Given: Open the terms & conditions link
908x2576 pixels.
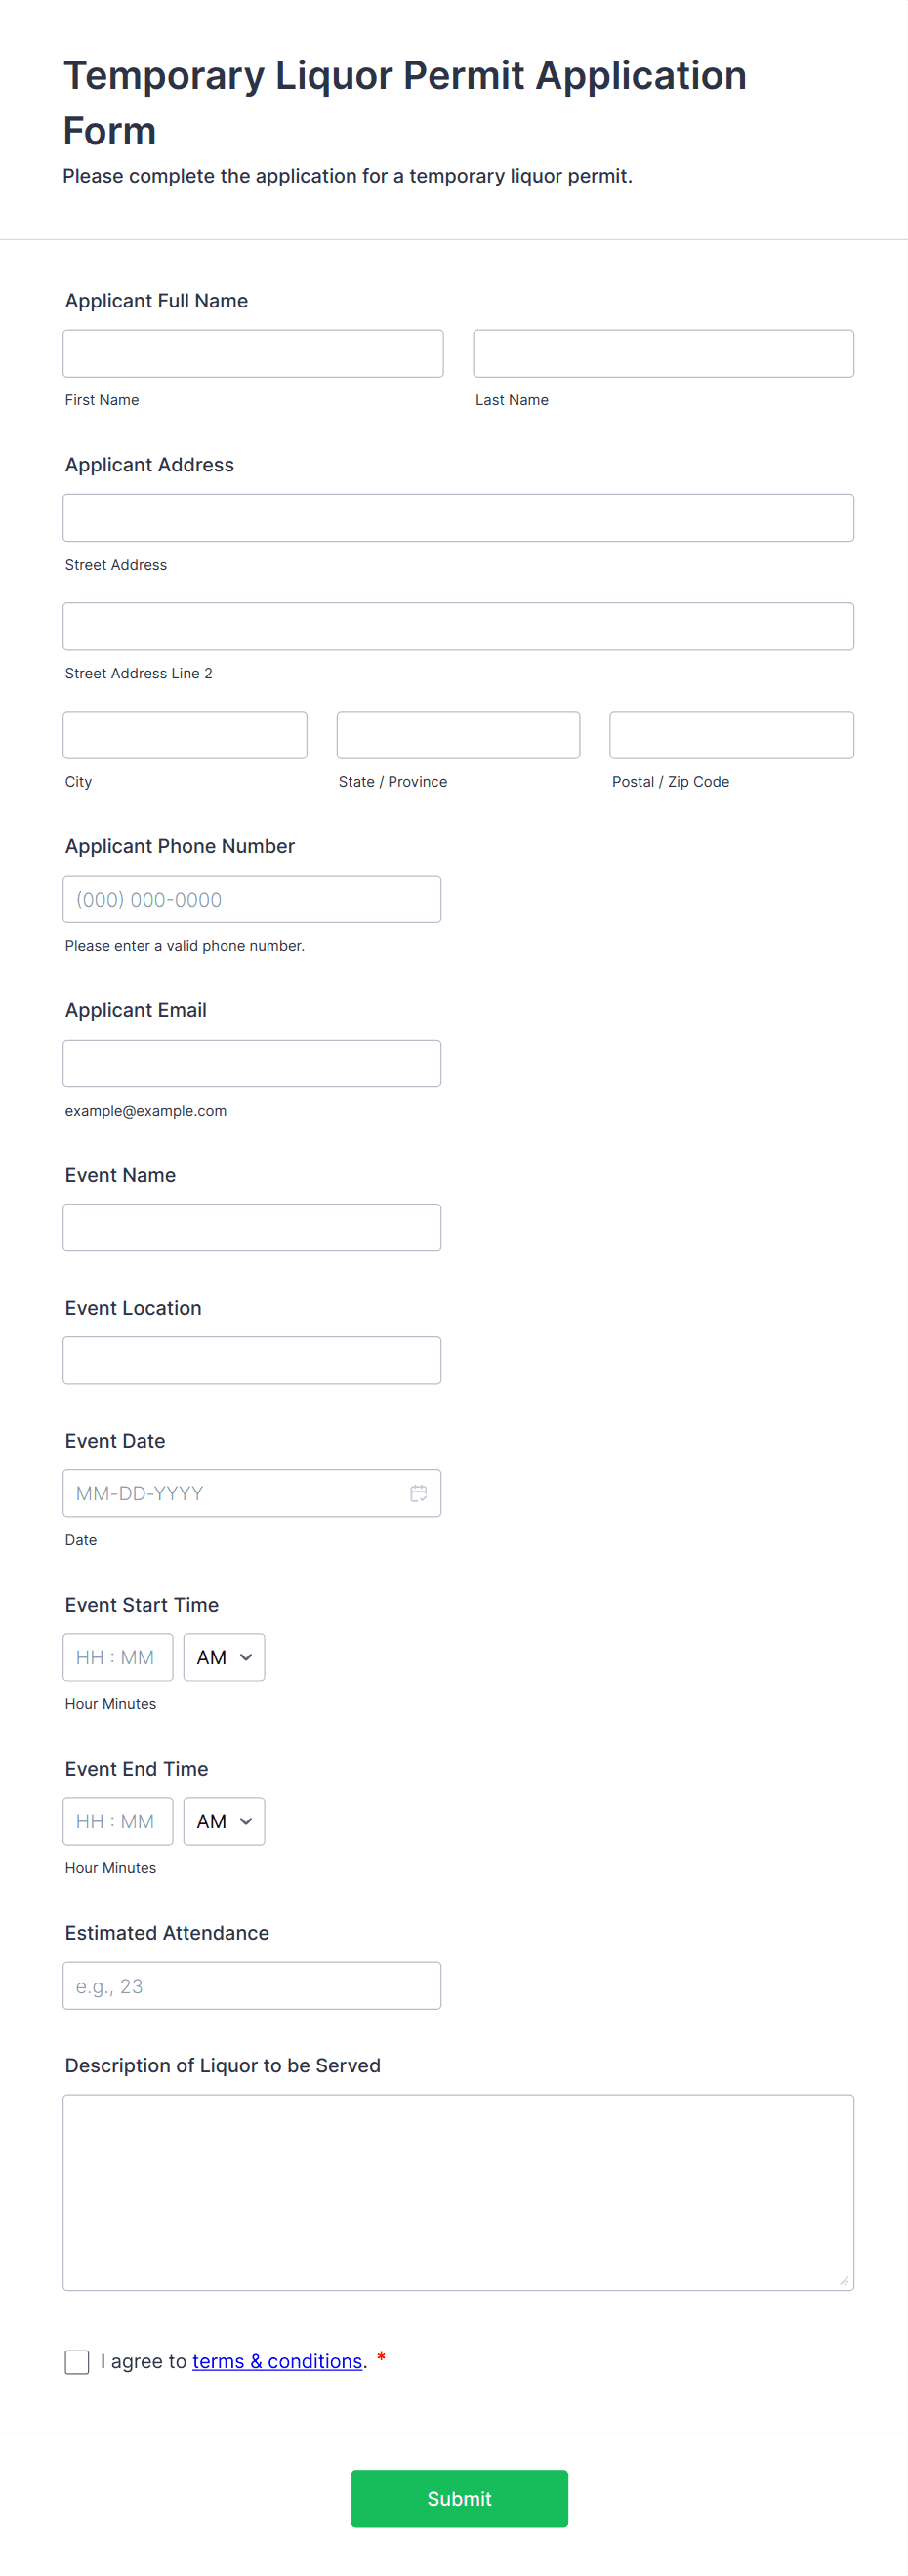Looking at the screenshot, I should 277,2361.
